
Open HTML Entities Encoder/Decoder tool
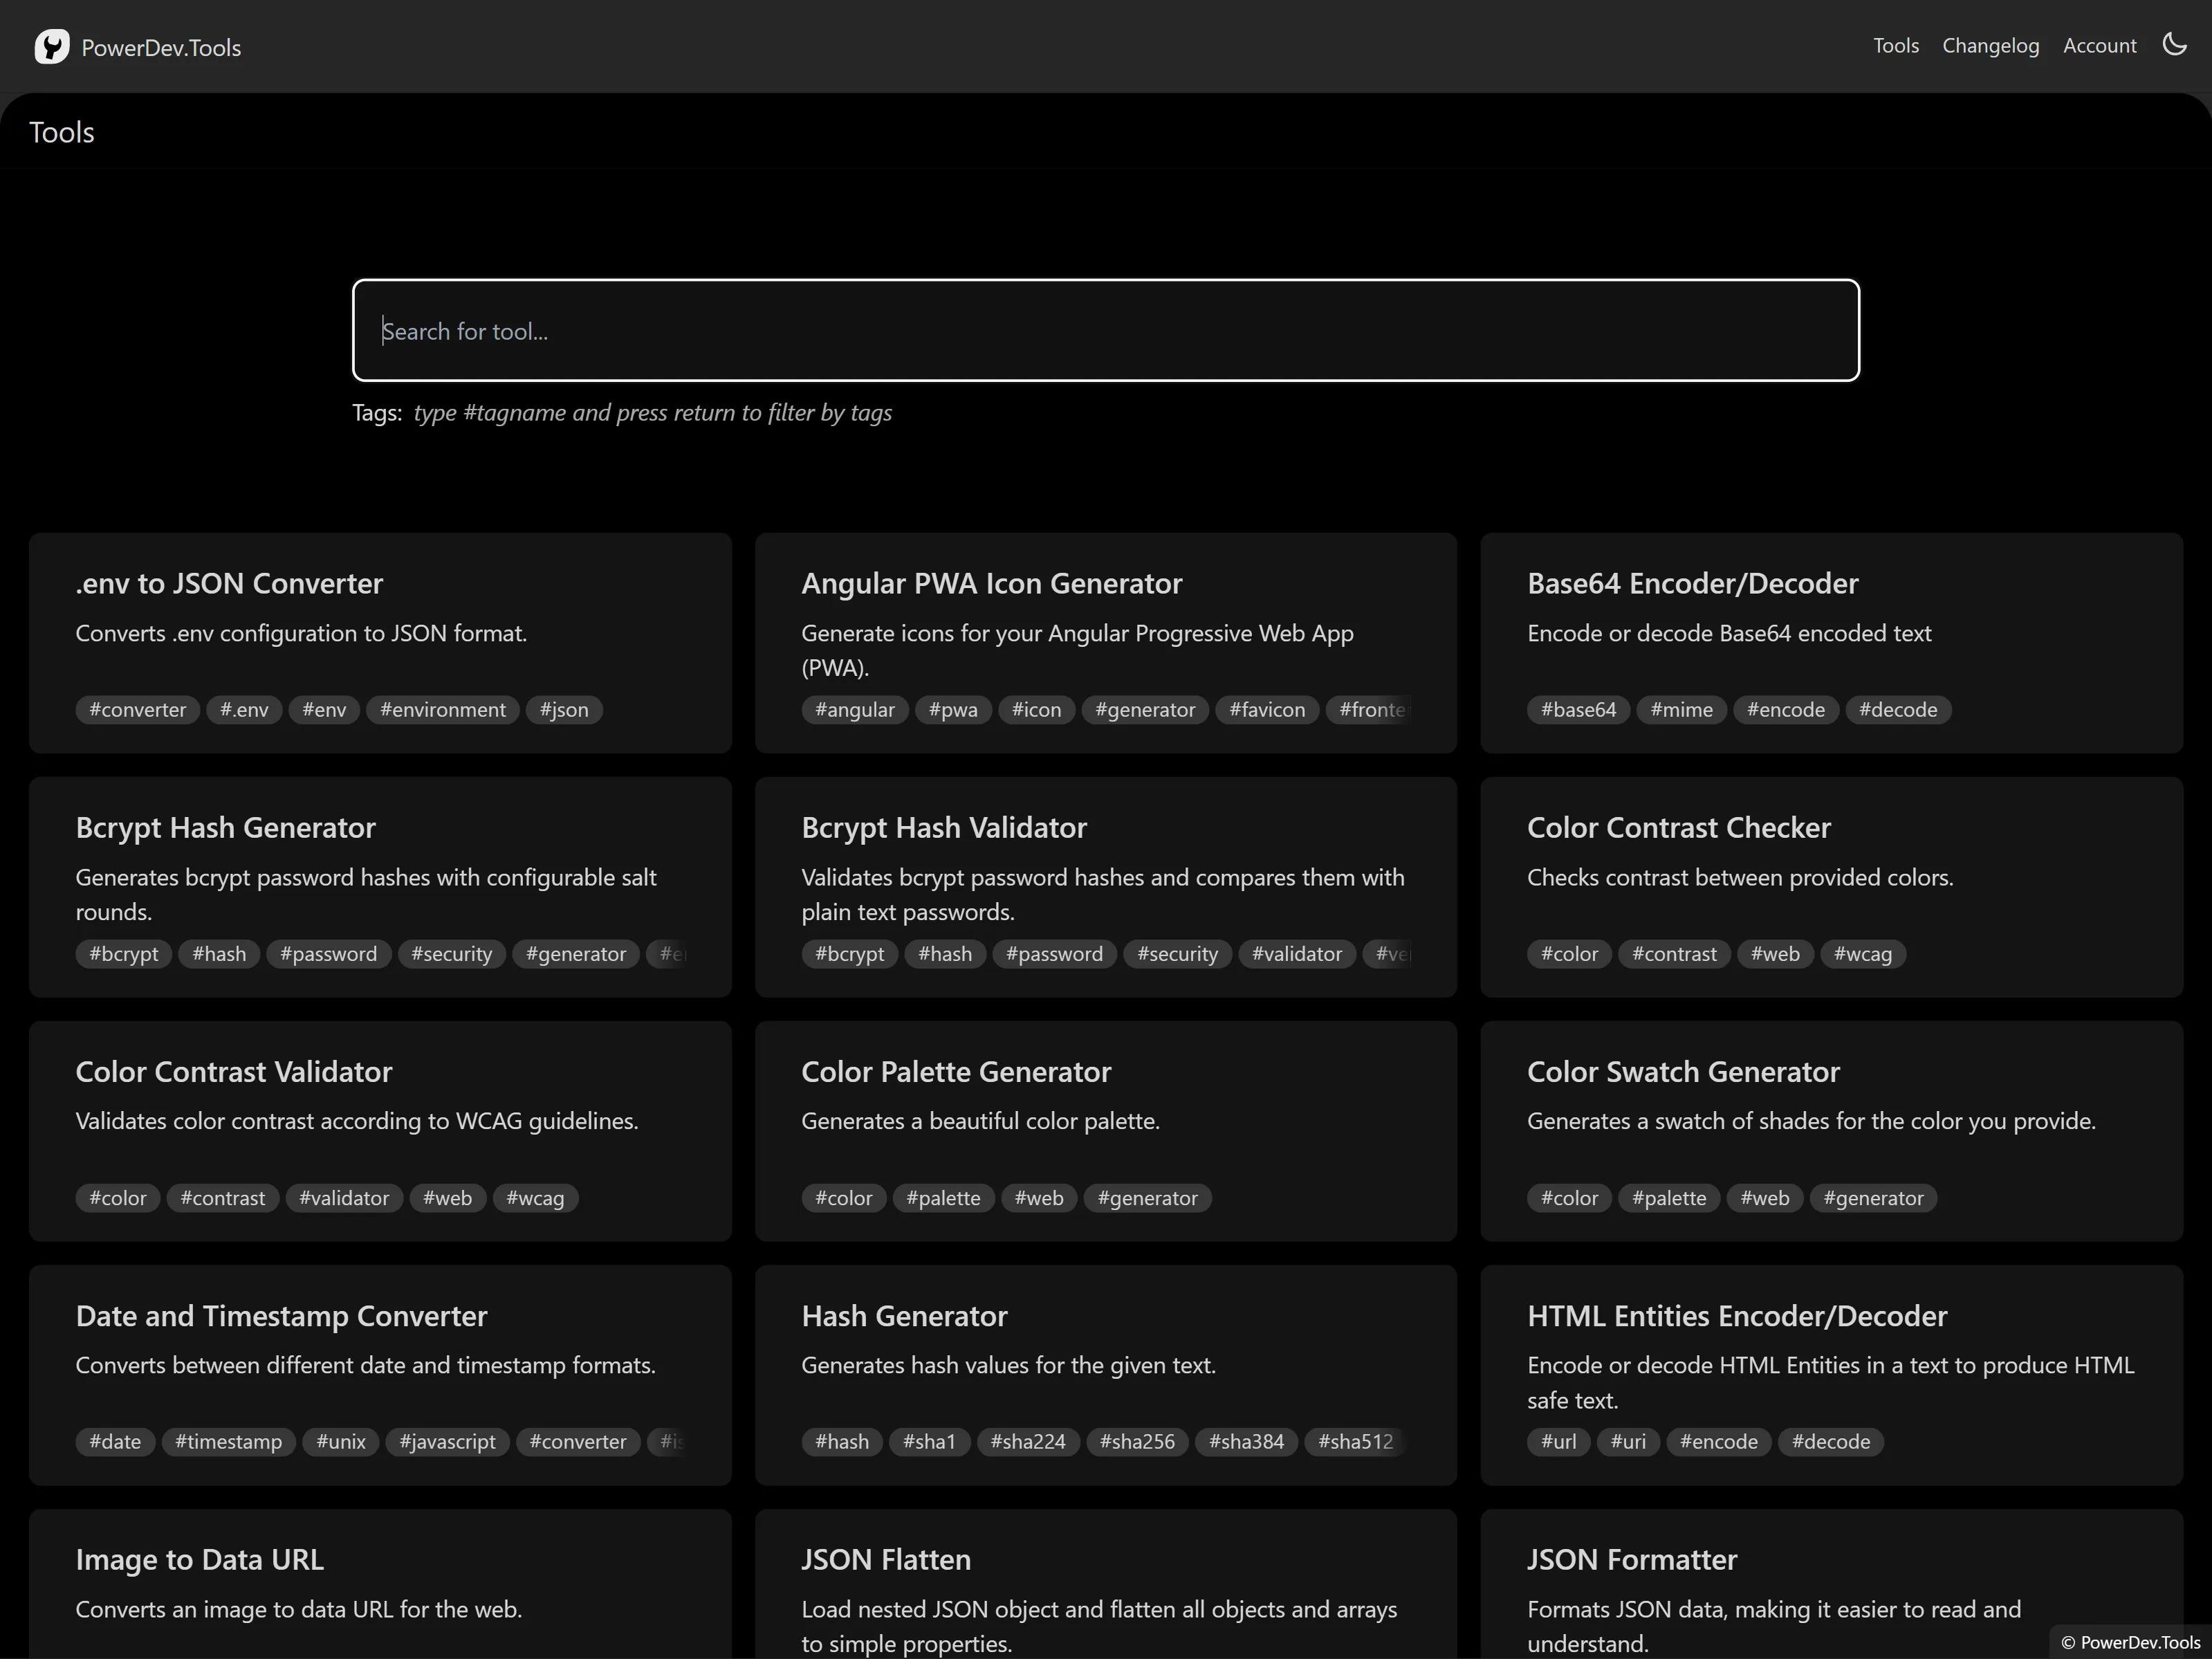pos(1736,1315)
